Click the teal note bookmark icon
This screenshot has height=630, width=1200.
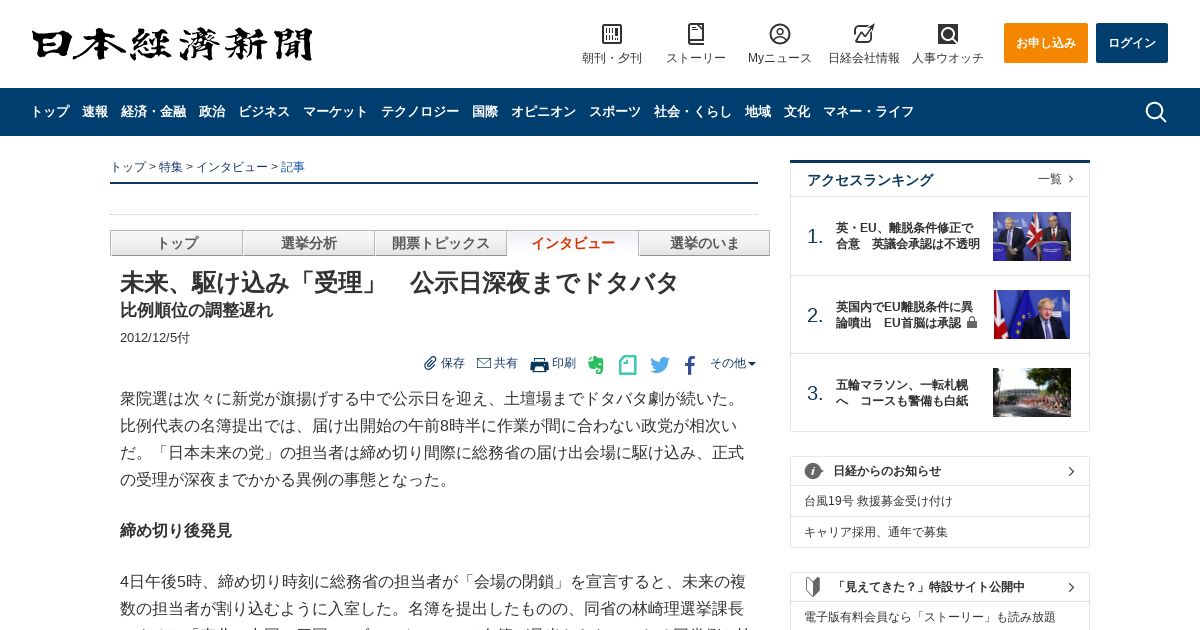(627, 365)
